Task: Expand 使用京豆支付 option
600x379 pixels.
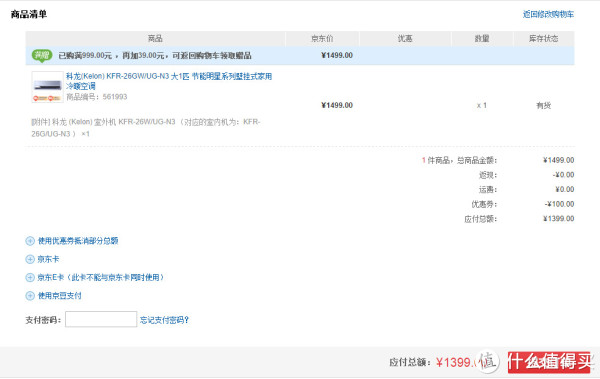Action: tap(59, 296)
